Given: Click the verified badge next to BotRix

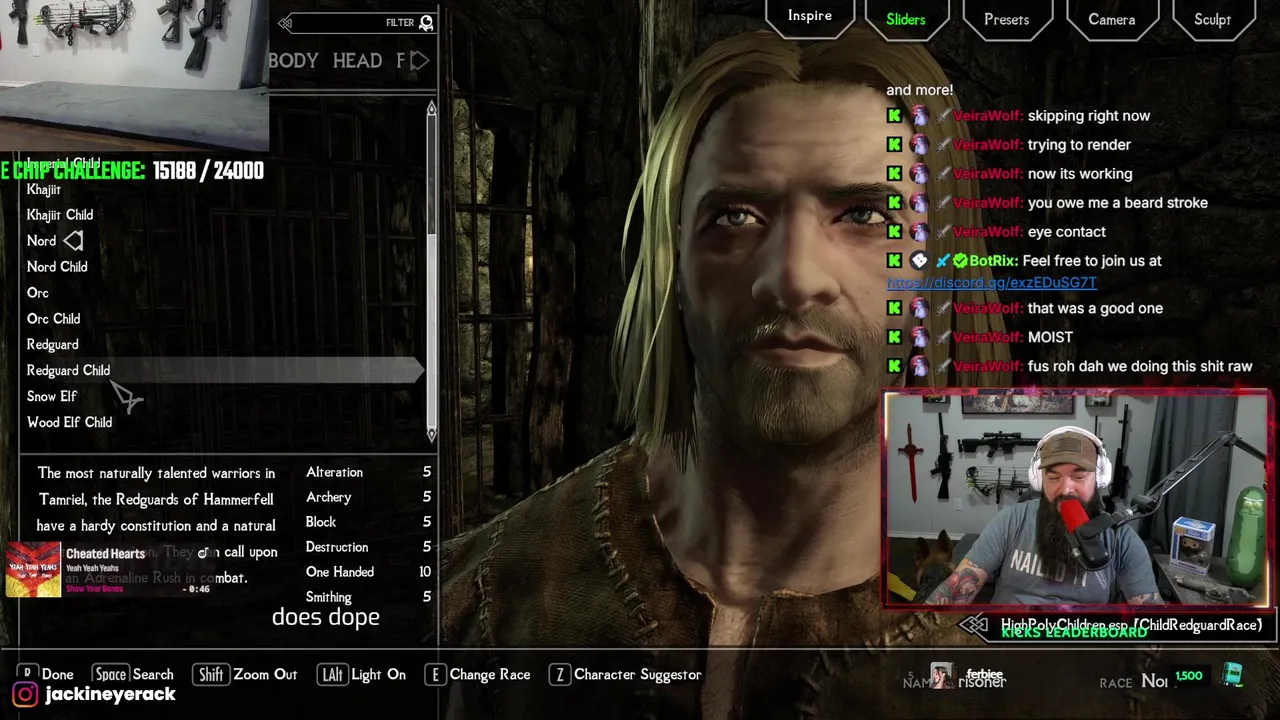Looking at the screenshot, I should (x=960, y=261).
